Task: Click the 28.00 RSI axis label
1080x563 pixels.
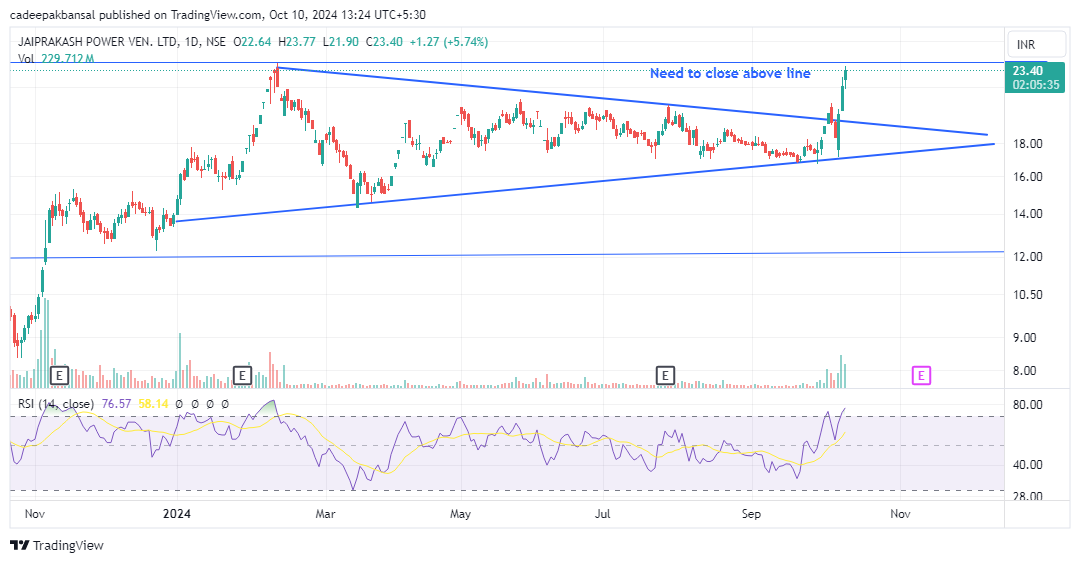Action: point(1027,496)
